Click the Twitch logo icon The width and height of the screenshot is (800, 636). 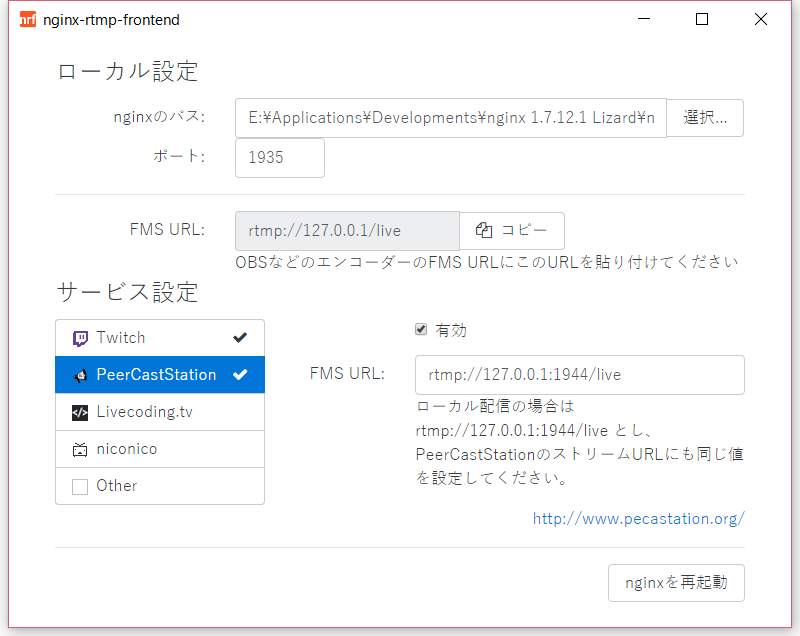[x=80, y=338]
